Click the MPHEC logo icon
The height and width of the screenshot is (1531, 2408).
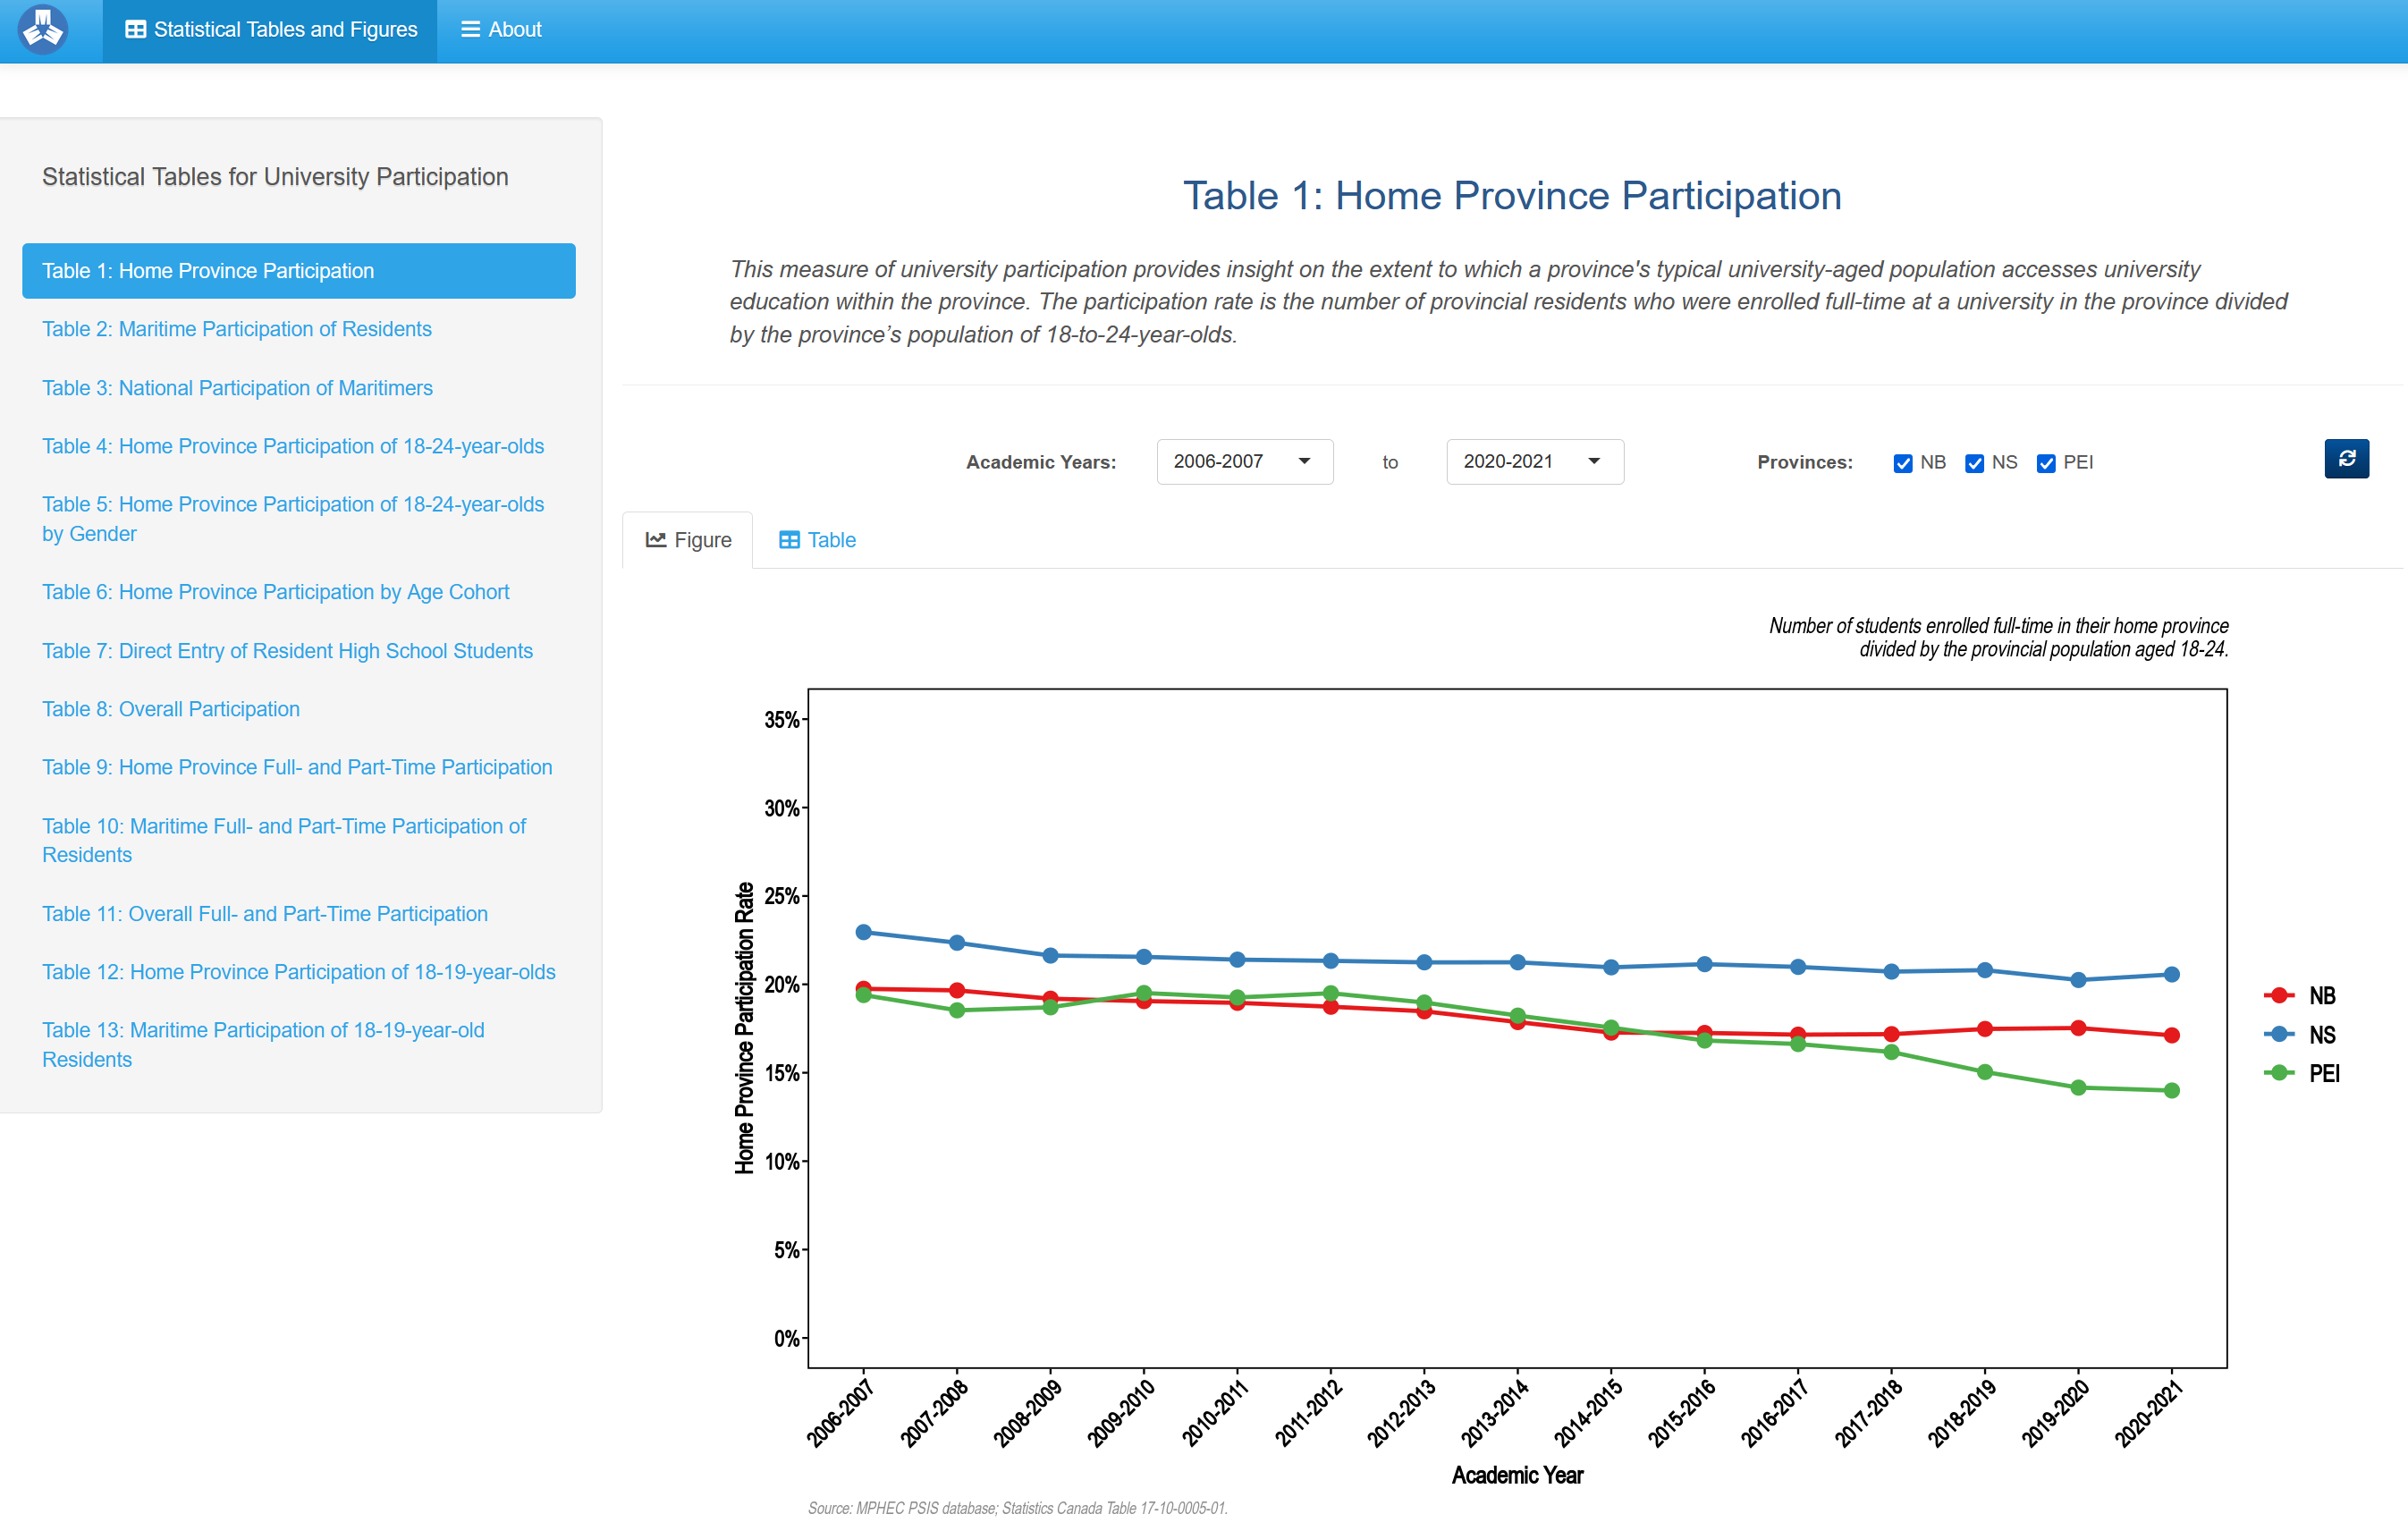43,29
